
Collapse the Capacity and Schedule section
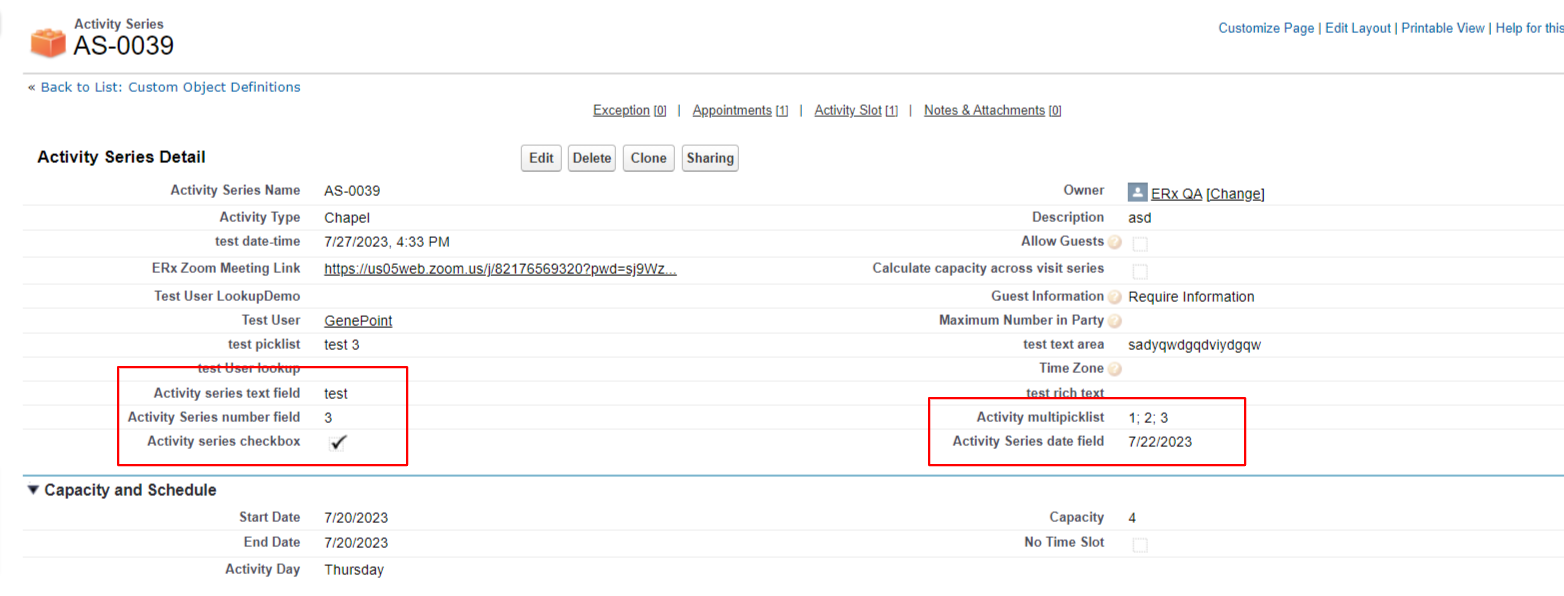[x=33, y=490]
